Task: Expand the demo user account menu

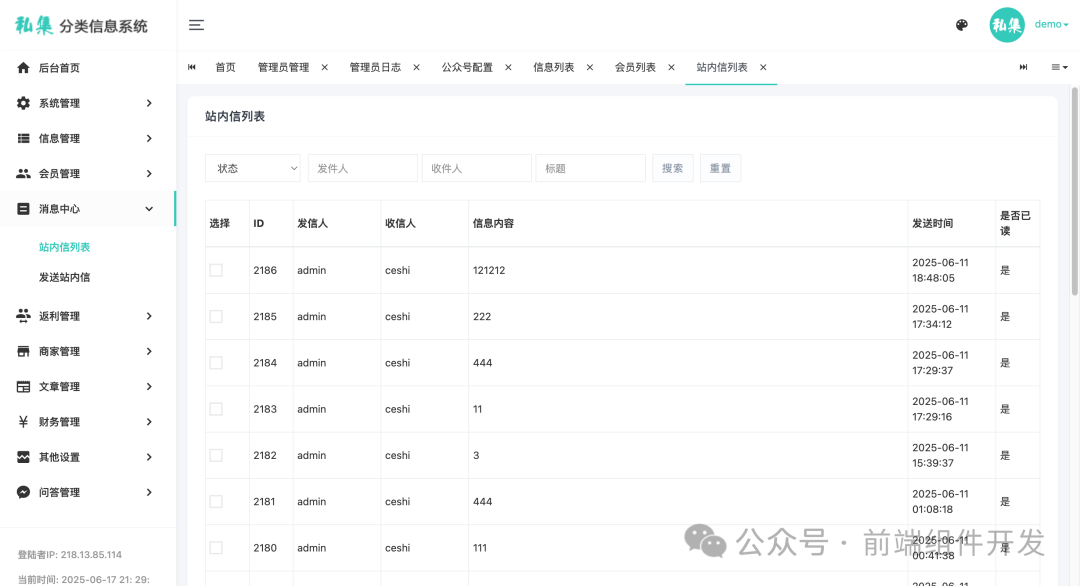Action: [x=1049, y=25]
